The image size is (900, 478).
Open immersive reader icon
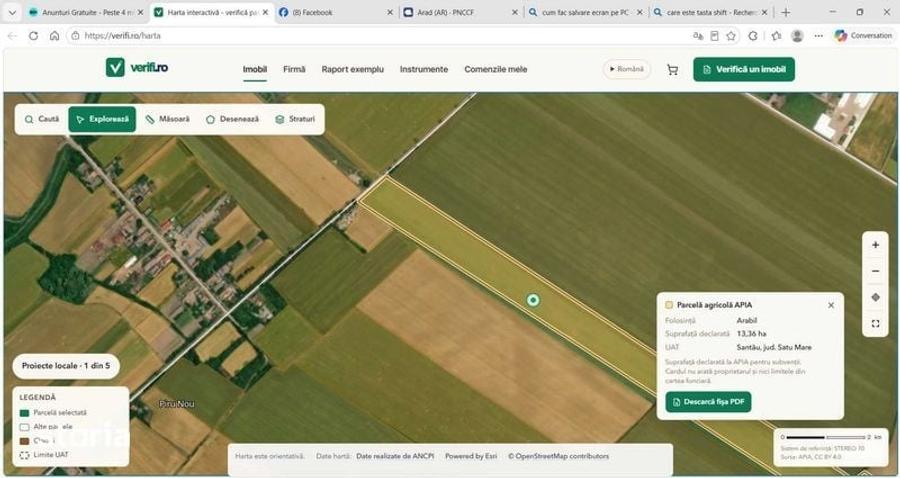(715, 36)
